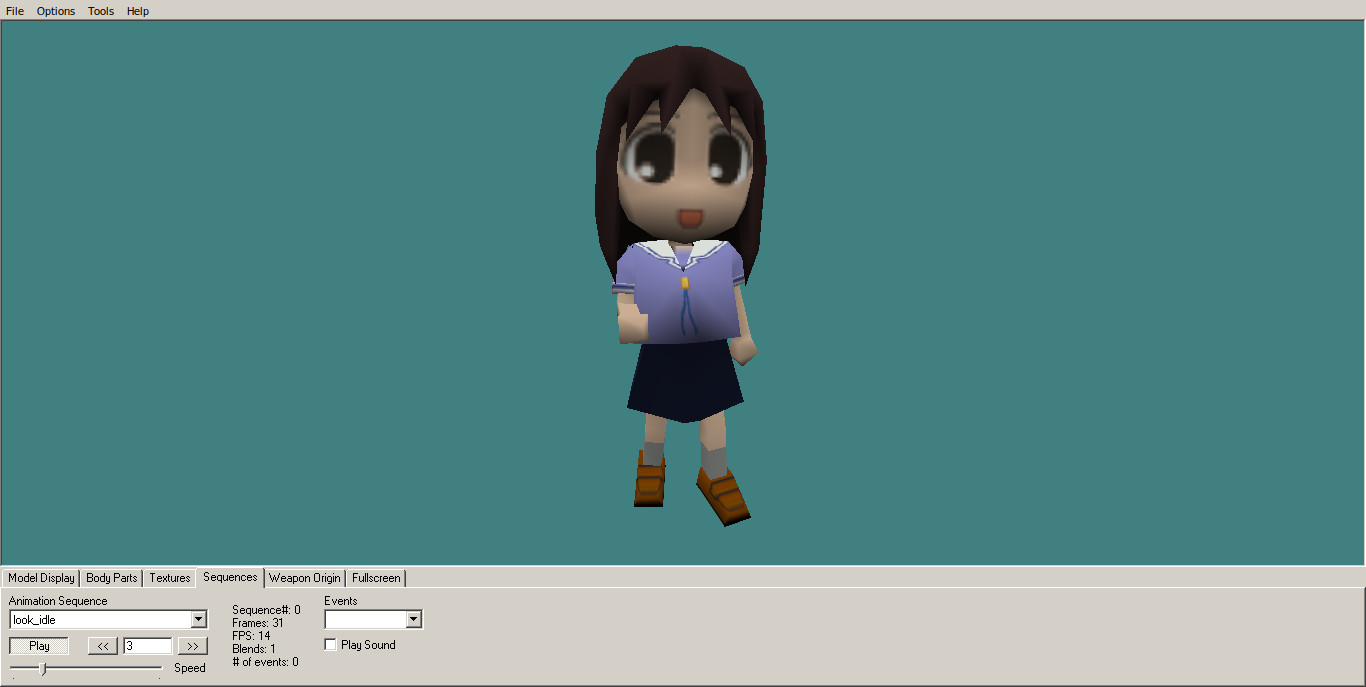
Task: Step to next frame with >> button
Action: click(193, 646)
